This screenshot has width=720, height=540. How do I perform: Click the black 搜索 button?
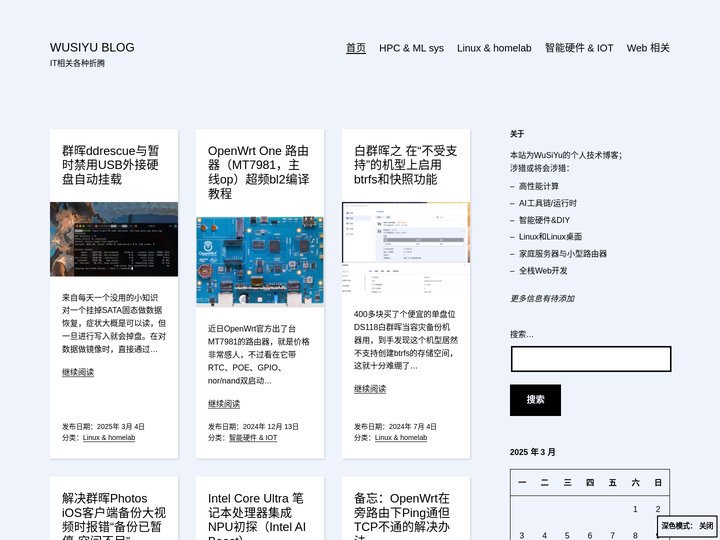(535, 400)
